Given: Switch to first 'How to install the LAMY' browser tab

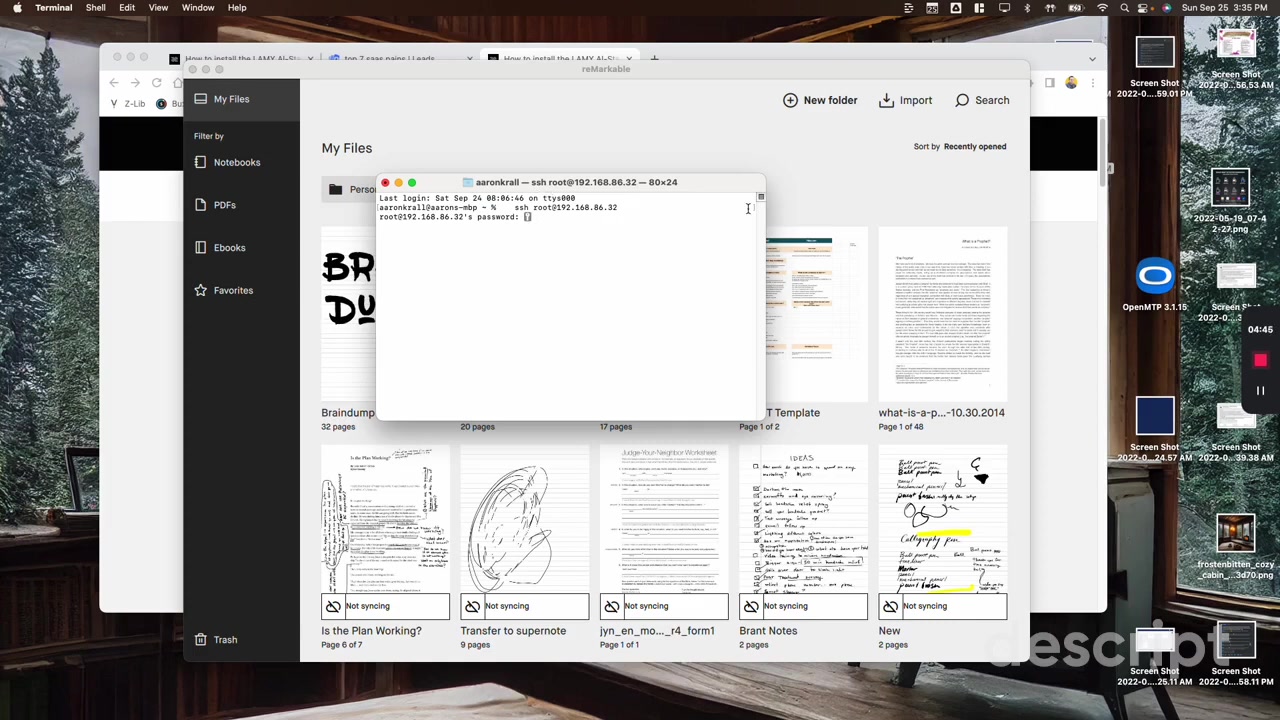Looking at the screenshot, I should click(240, 59).
